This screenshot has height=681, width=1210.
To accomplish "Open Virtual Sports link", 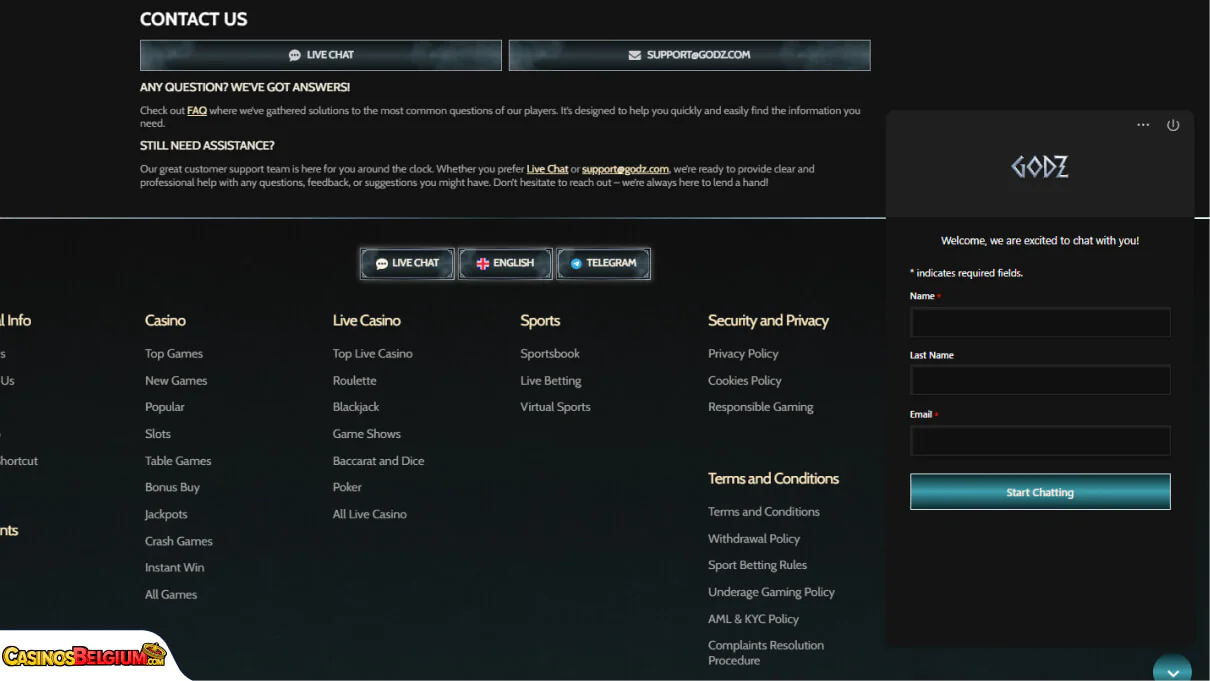I will click(555, 407).
